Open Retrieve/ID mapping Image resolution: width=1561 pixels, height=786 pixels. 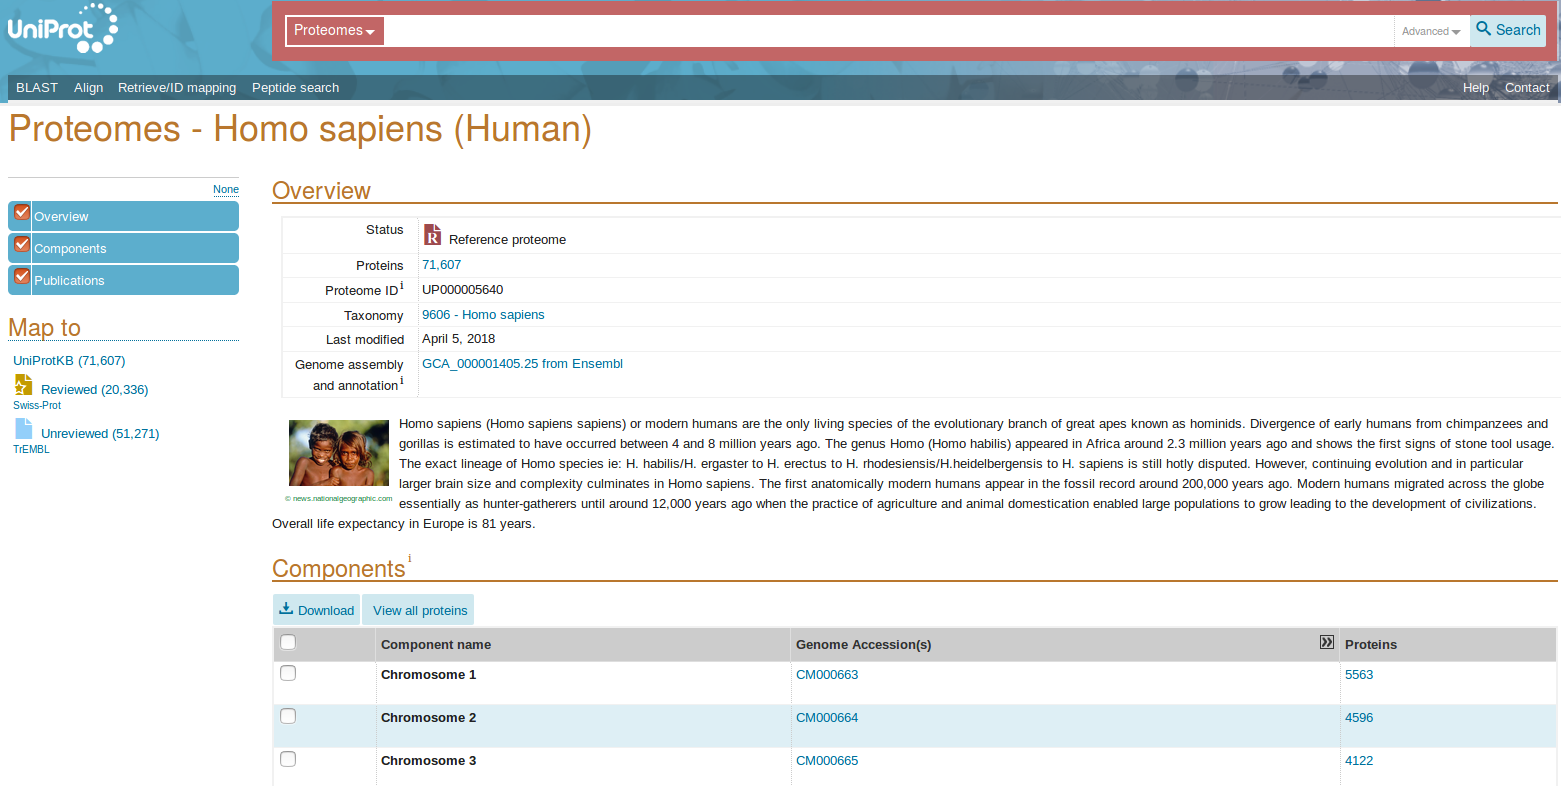[x=177, y=88]
